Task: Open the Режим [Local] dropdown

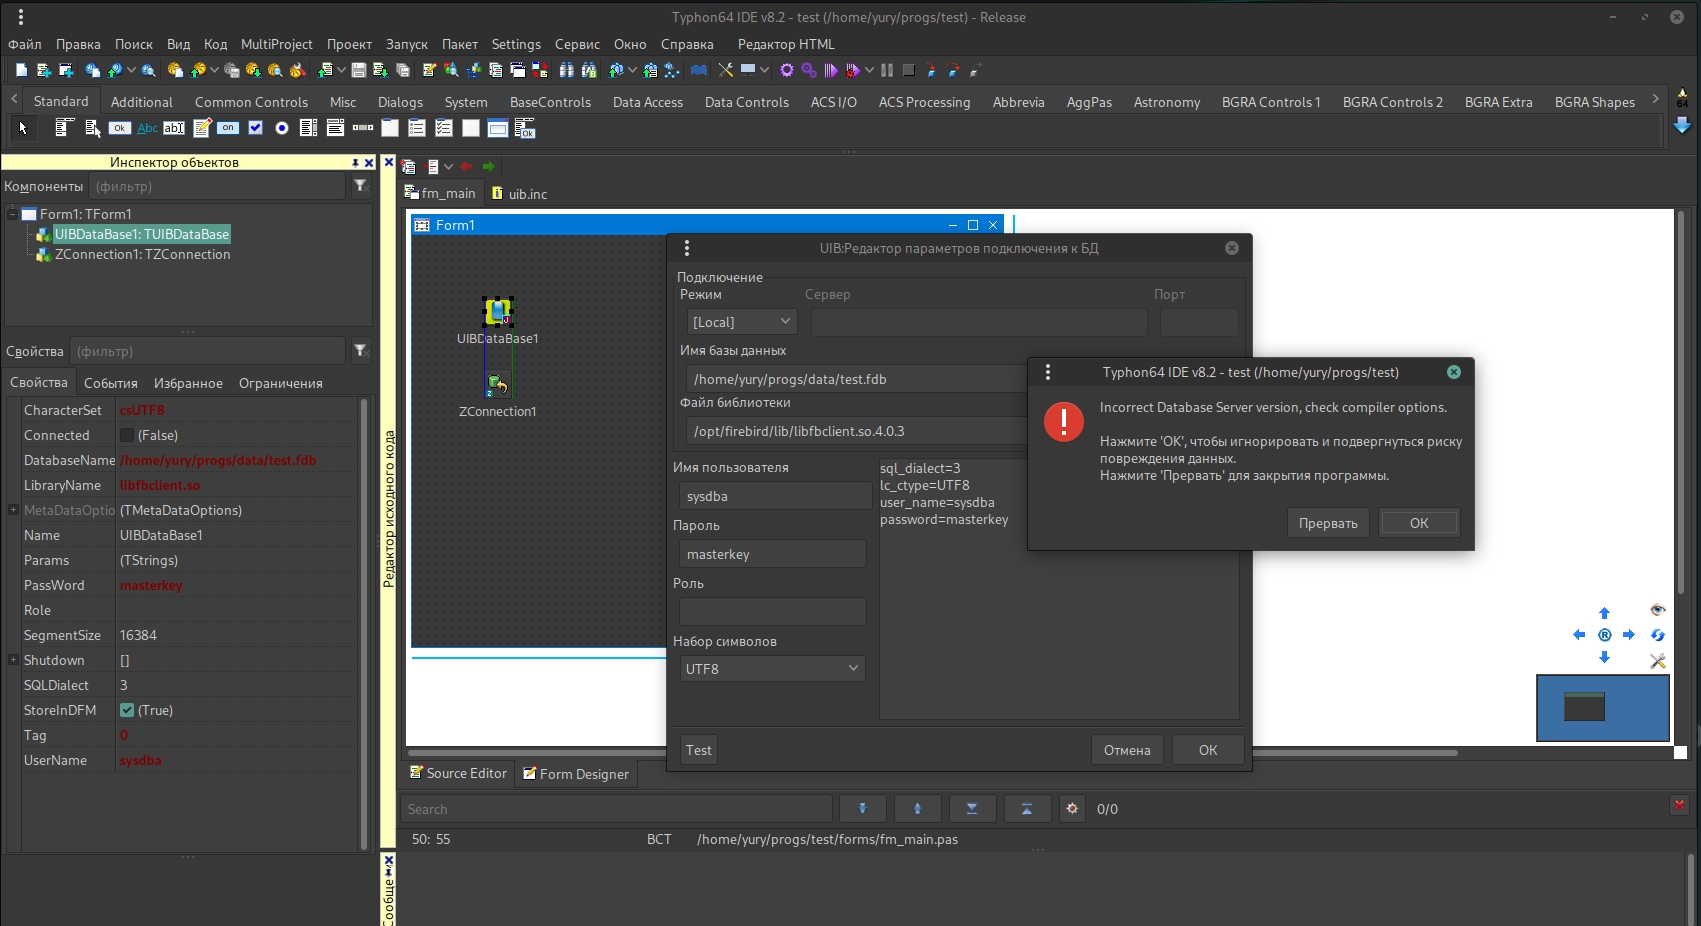Action: [x=742, y=322]
